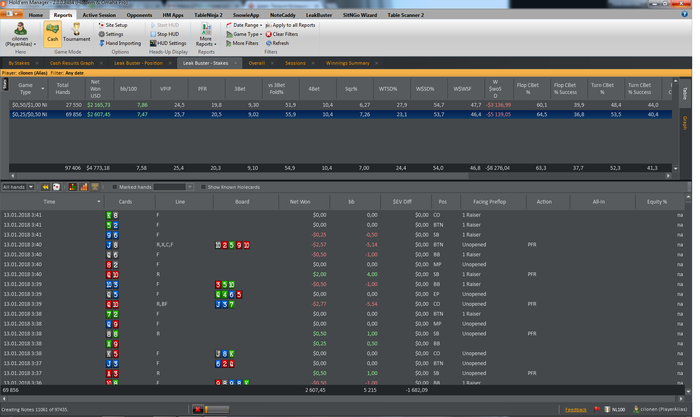This screenshot has width=700, height=417.
Task: Close the Overall report tab
Action: pos(272,63)
